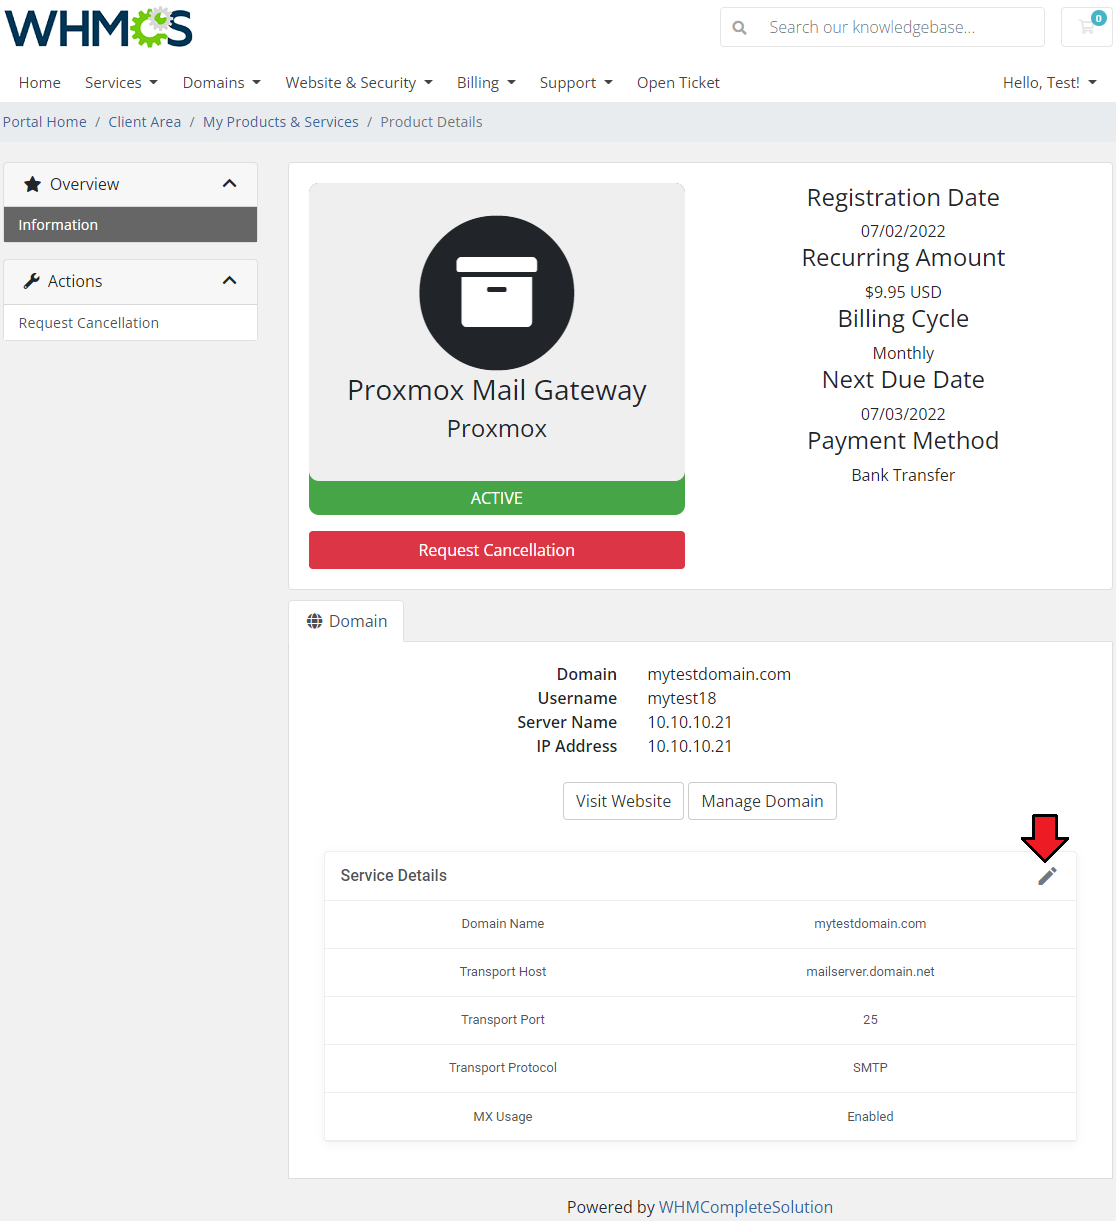Open the Domains dropdown menu
Image resolution: width=1116 pixels, height=1221 pixels.
221,83
